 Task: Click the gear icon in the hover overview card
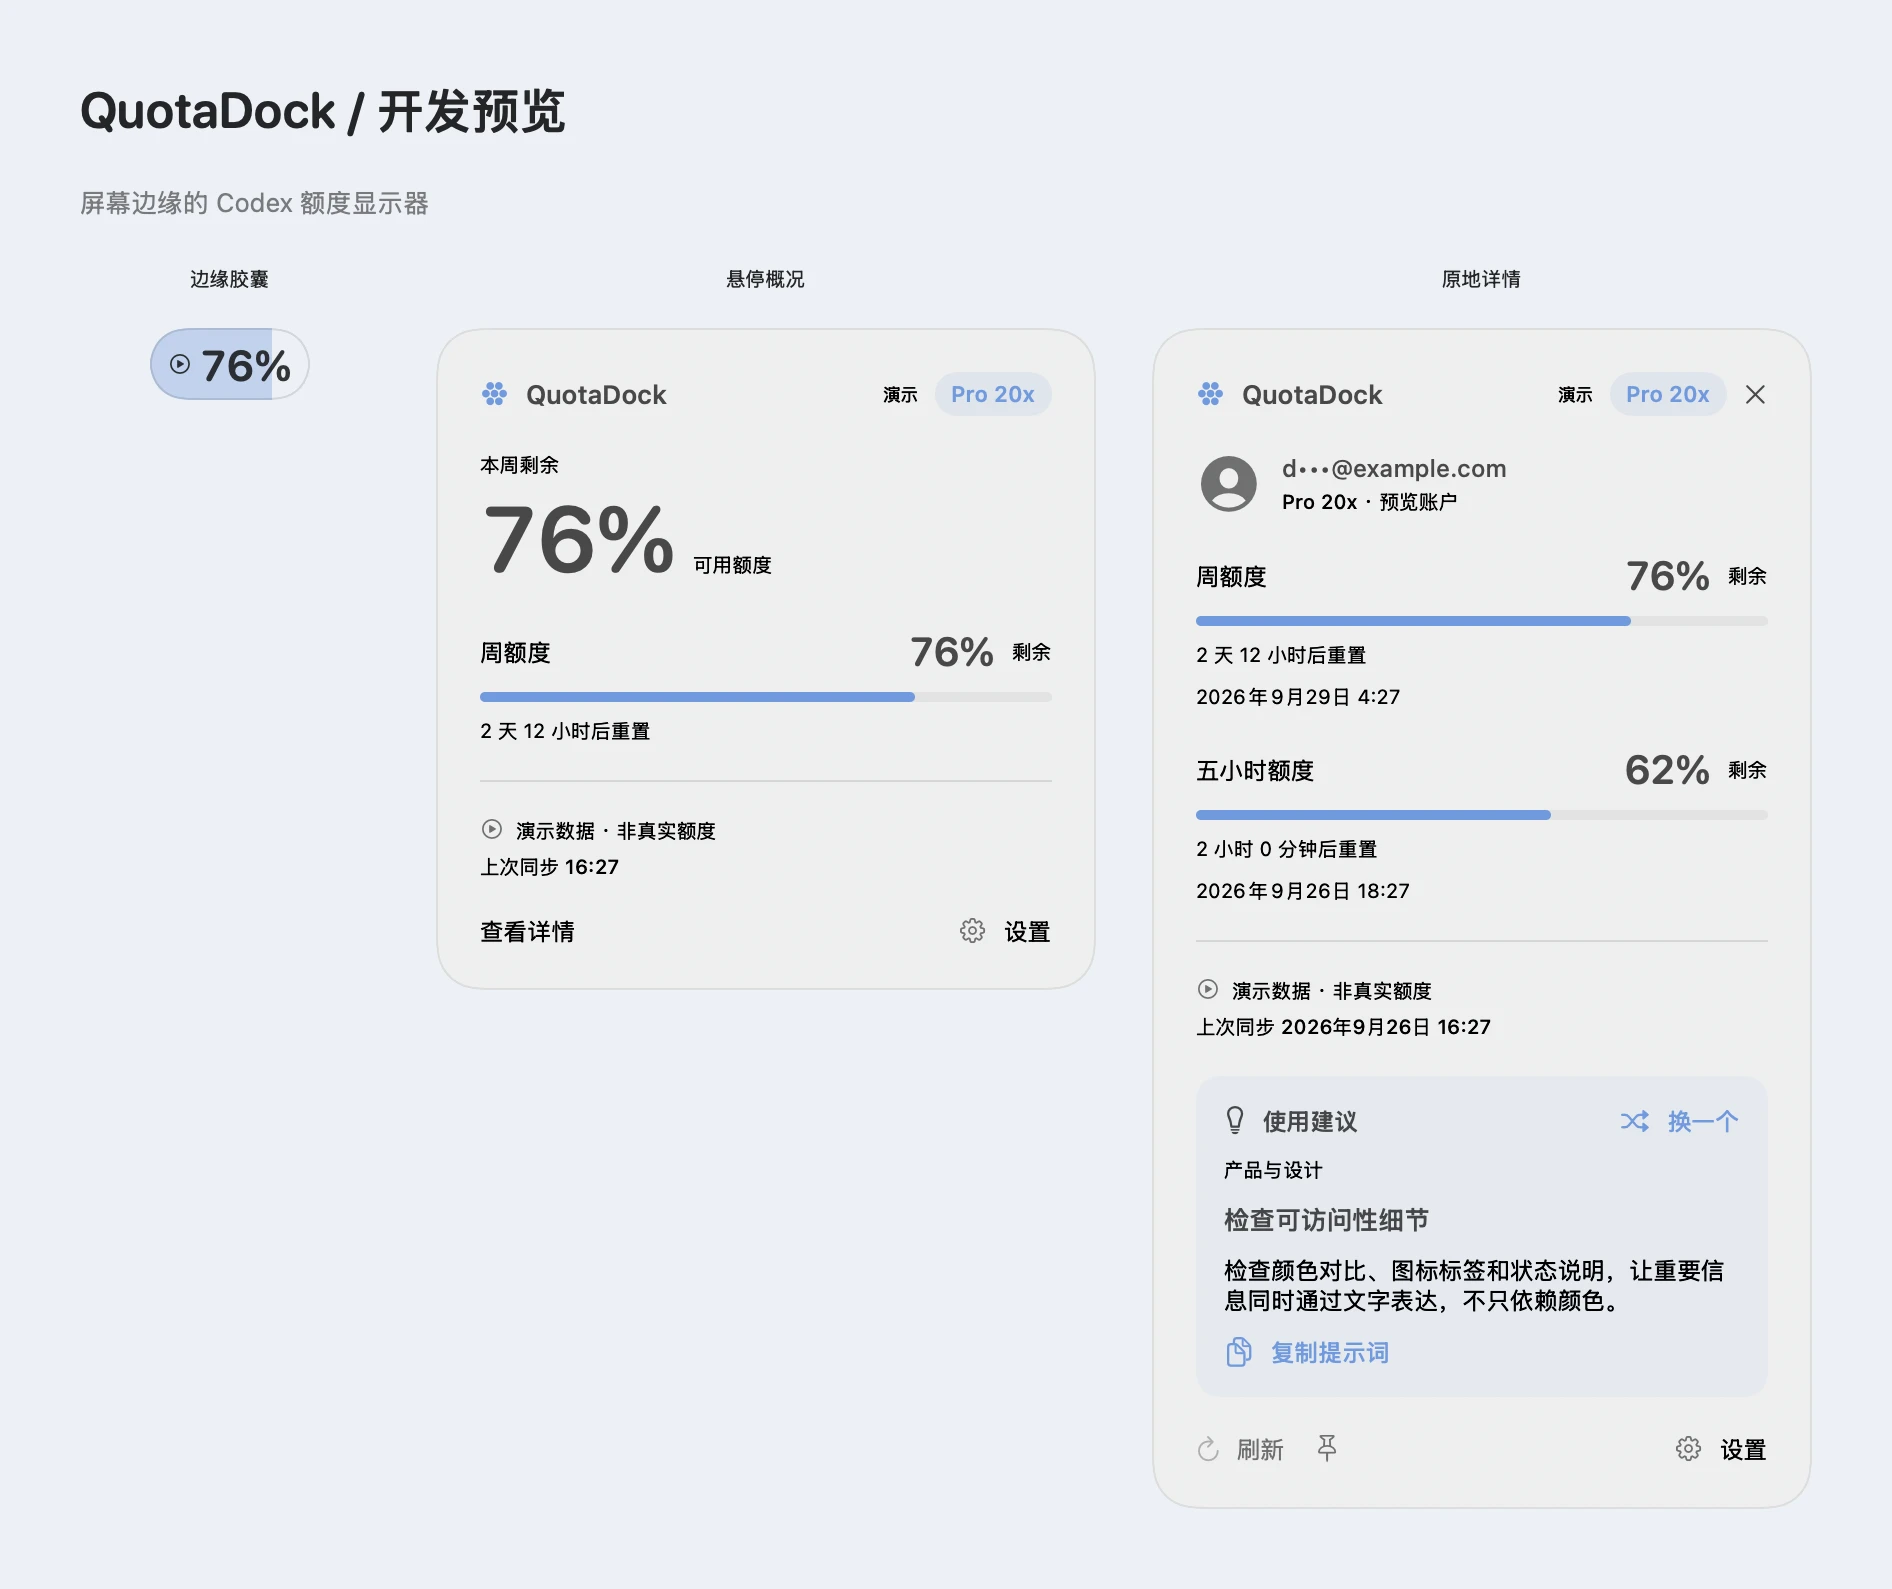[x=972, y=931]
